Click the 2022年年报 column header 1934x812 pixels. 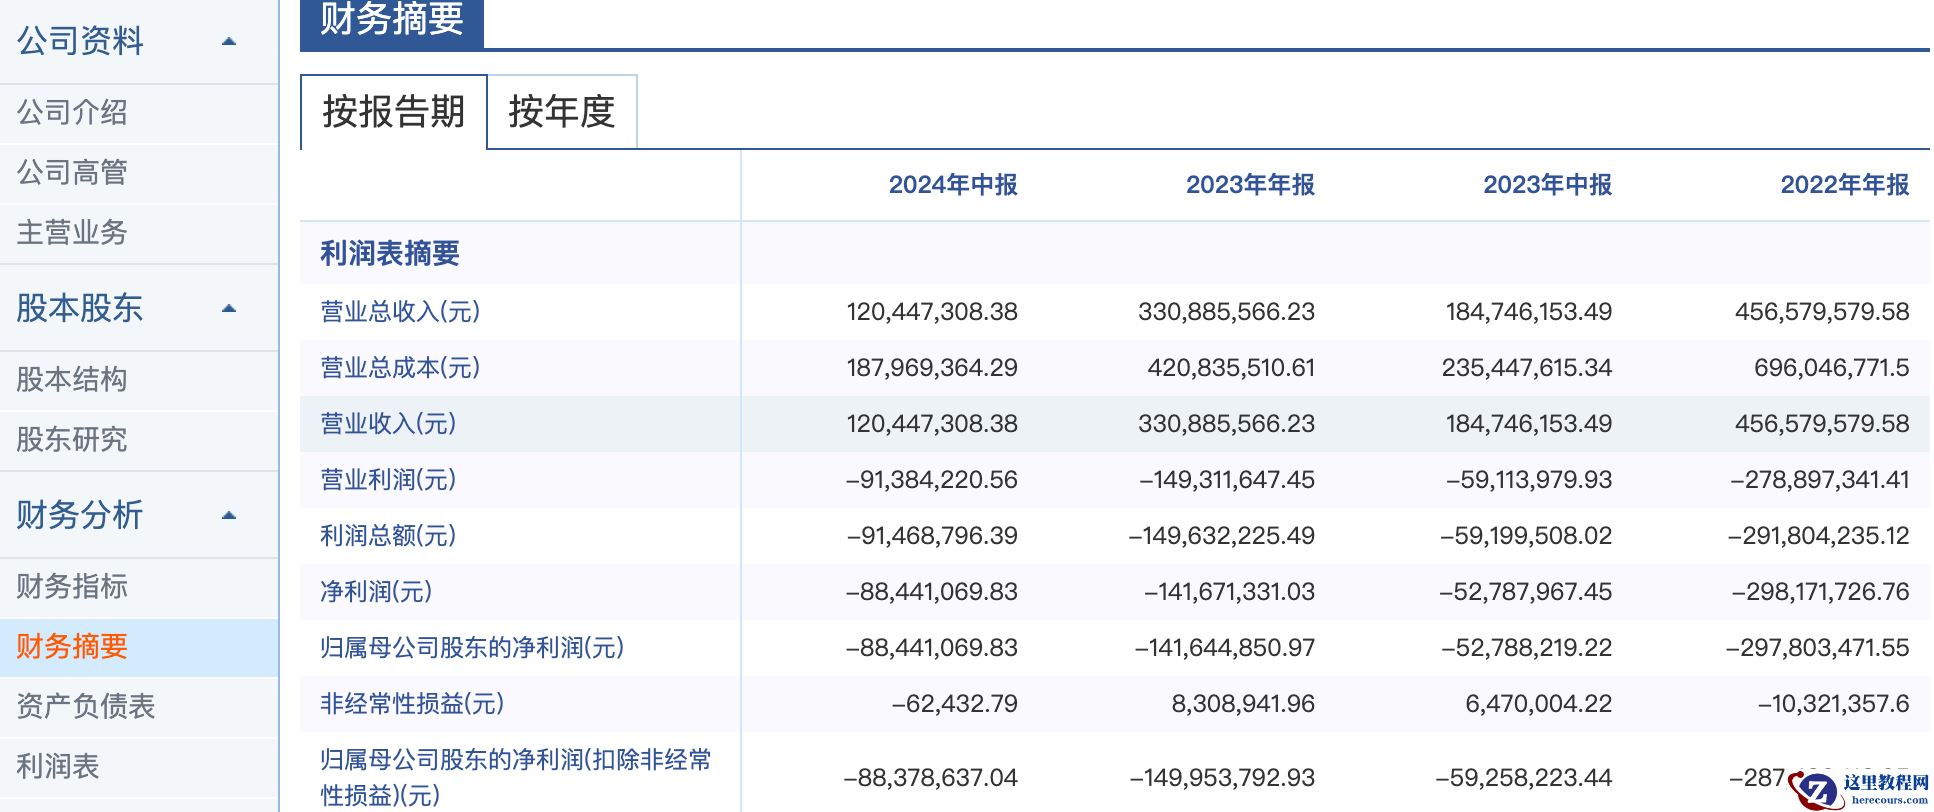click(1844, 185)
